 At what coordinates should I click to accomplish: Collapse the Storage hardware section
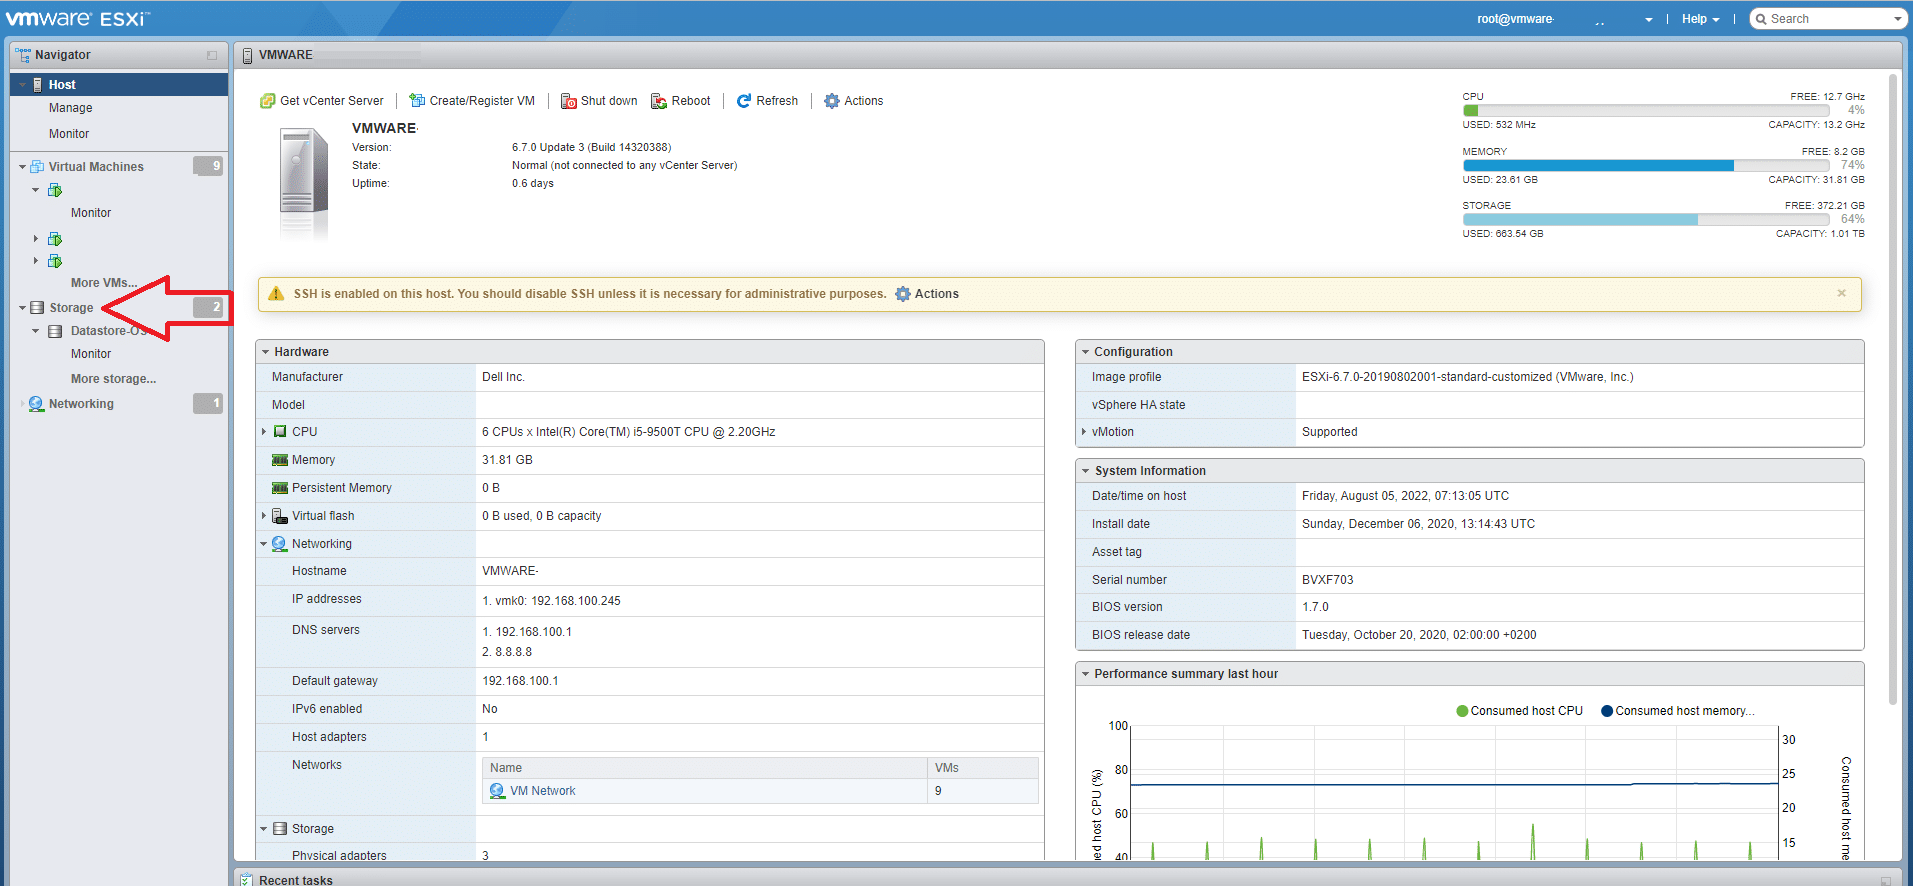(x=264, y=829)
